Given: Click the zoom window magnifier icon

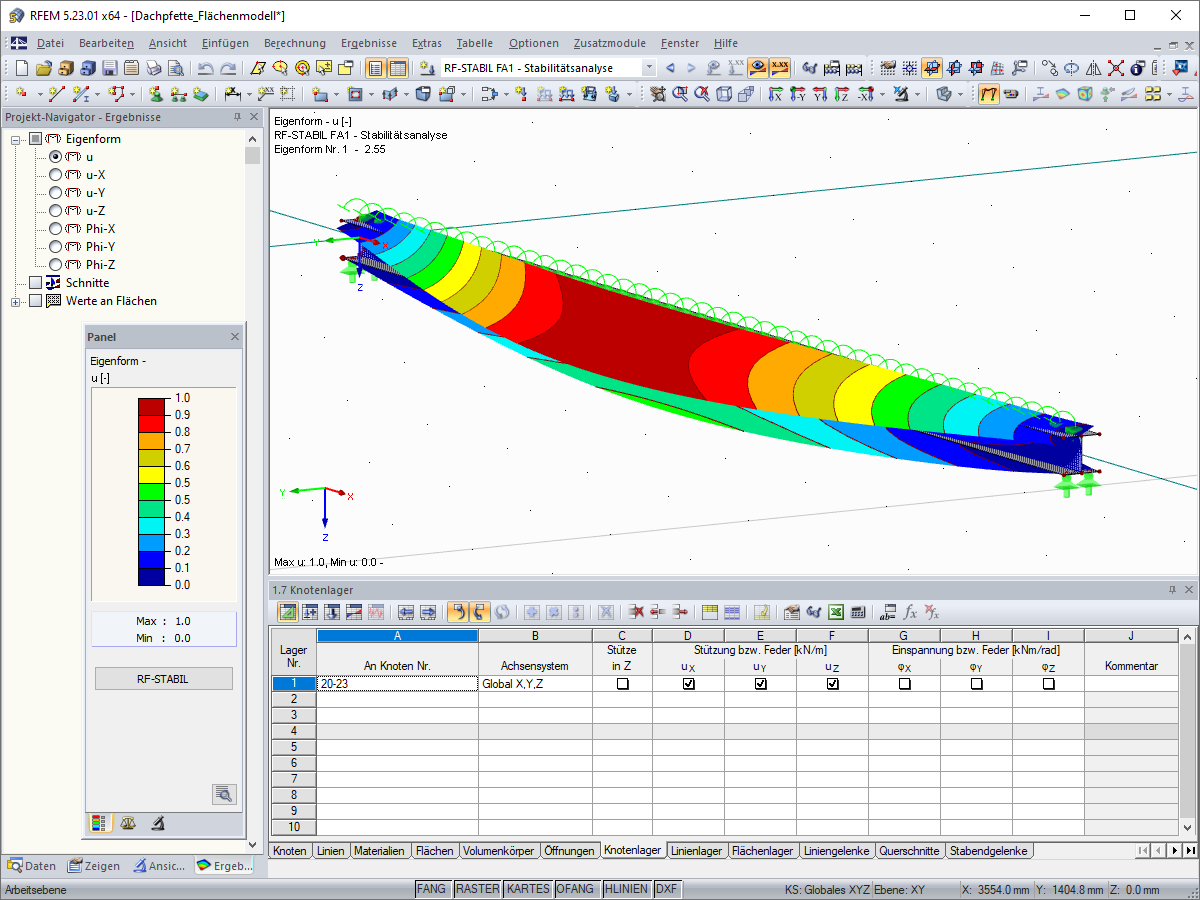Looking at the screenshot, I should pyautogui.click(x=679, y=94).
